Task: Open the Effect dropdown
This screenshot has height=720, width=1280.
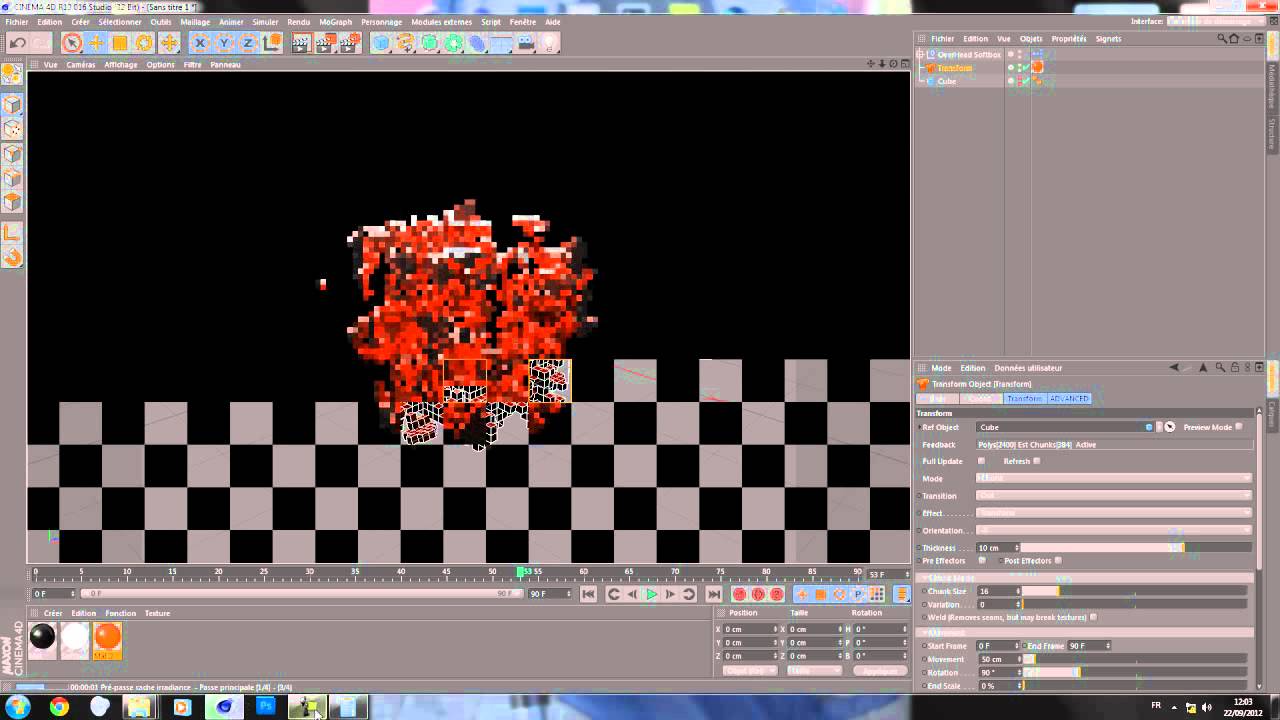Action: 1113,513
